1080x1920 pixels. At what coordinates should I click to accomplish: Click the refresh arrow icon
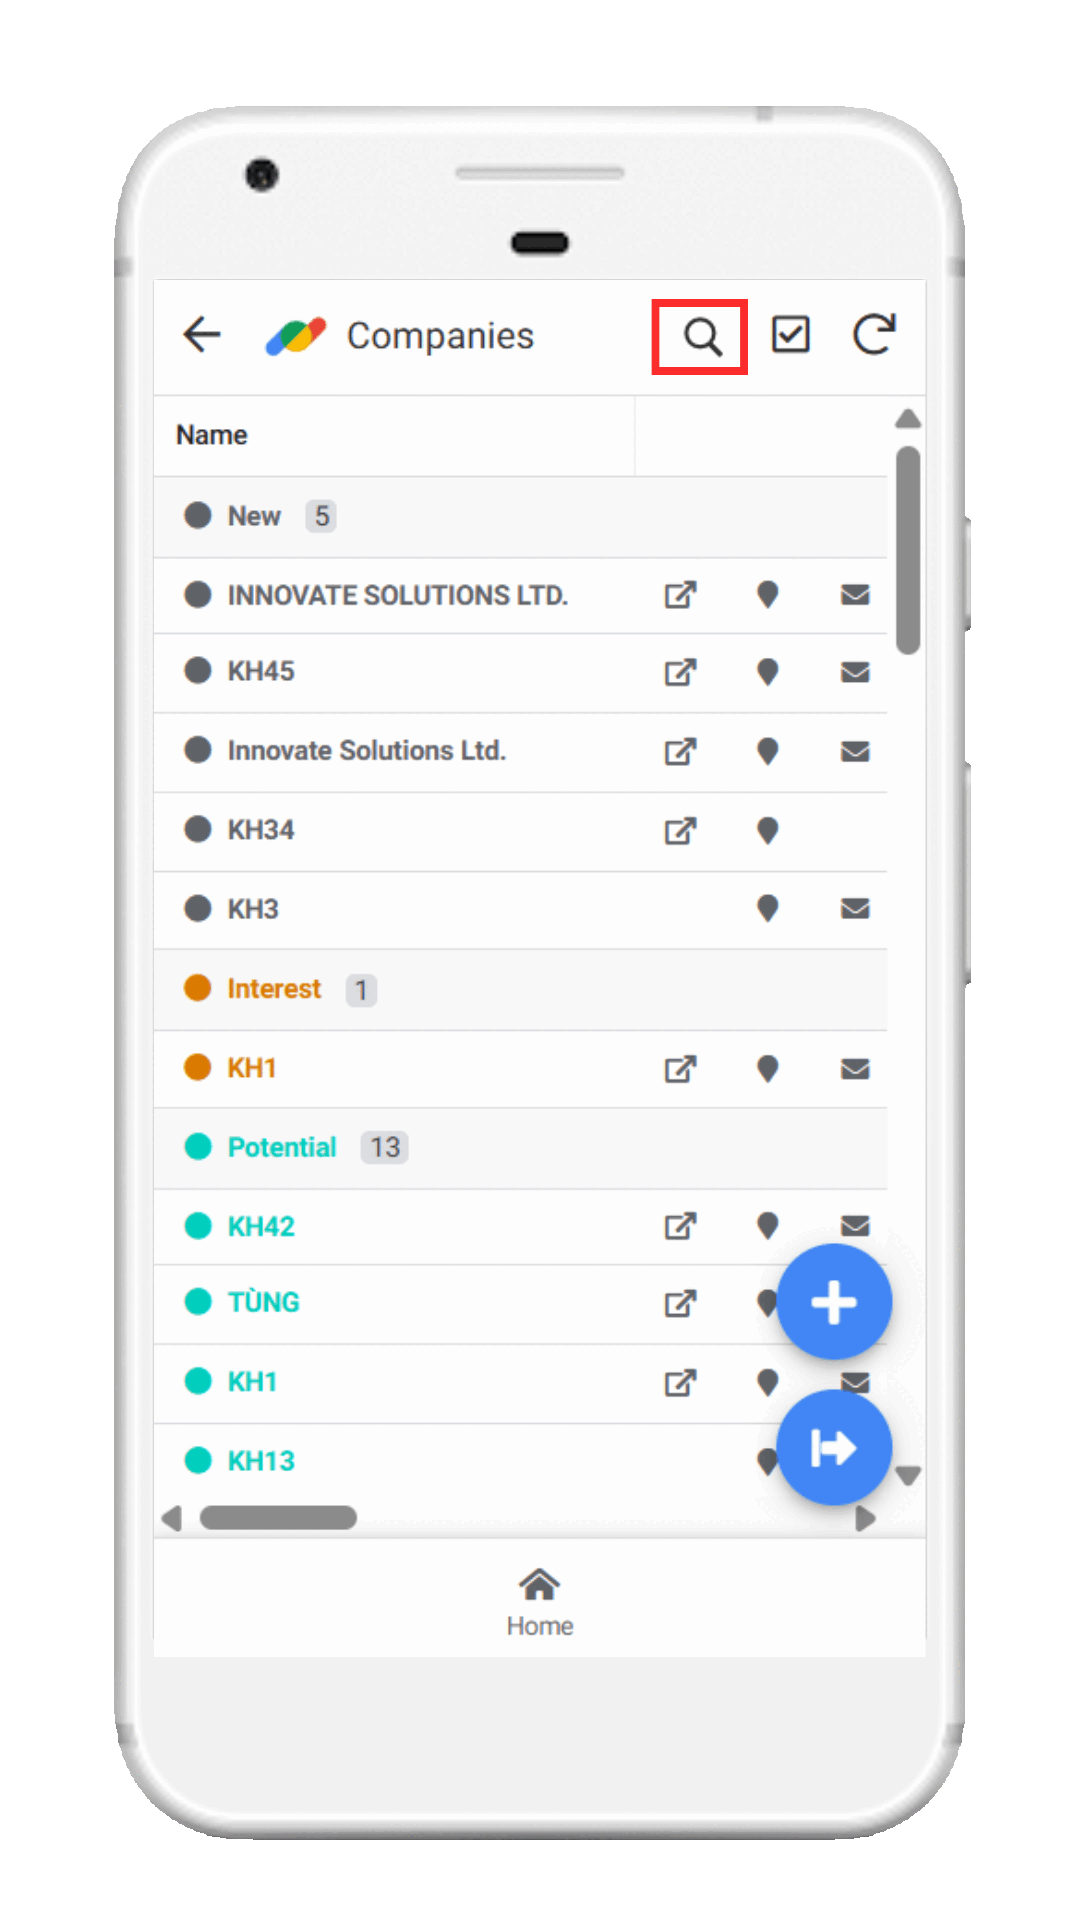pyautogui.click(x=874, y=334)
